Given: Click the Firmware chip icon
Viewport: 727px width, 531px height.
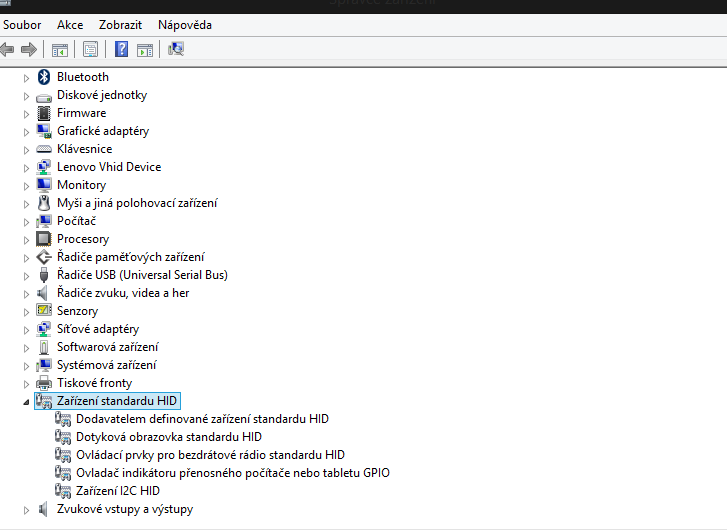Looking at the screenshot, I should click(44, 113).
